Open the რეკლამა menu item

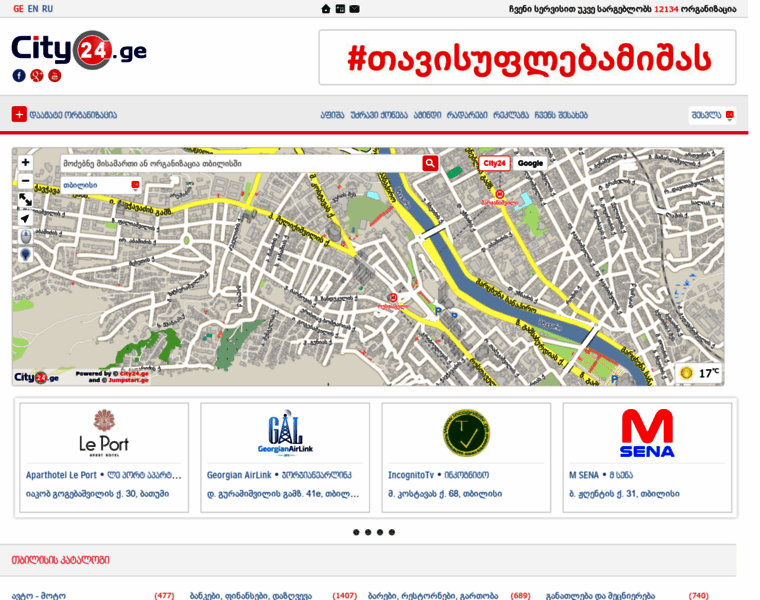511,115
